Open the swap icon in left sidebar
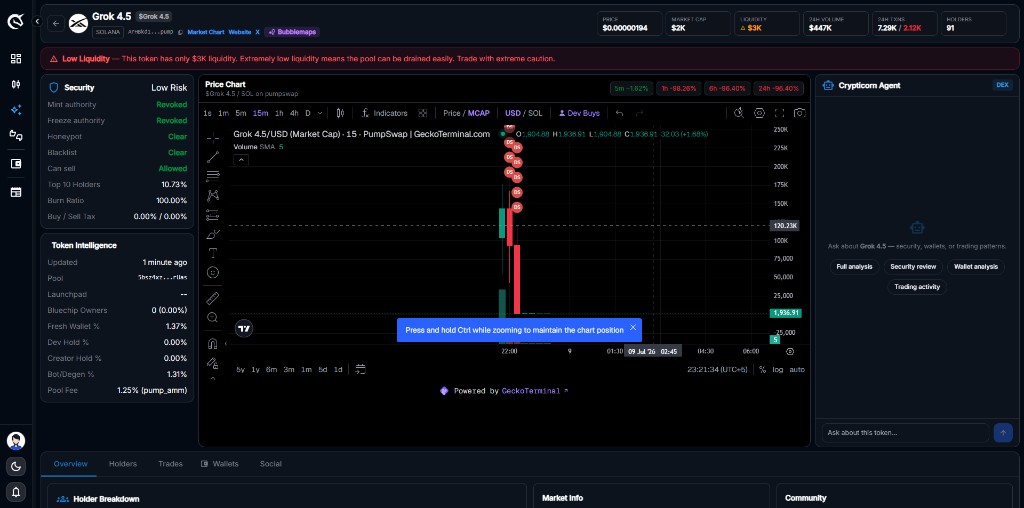1024x508 pixels. tap(16, 135)
